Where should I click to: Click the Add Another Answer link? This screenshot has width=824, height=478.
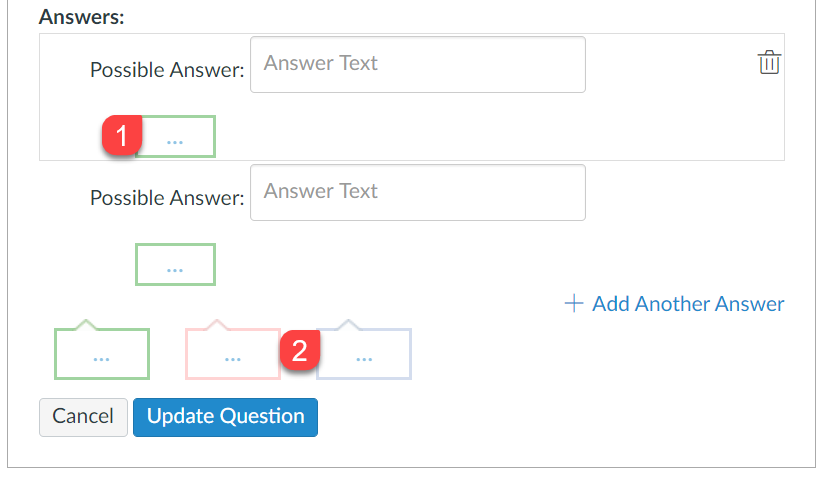point(688,303)
